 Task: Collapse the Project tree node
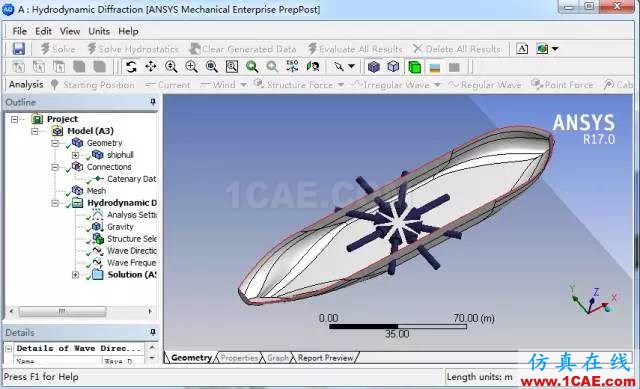[x=15, y=119]
